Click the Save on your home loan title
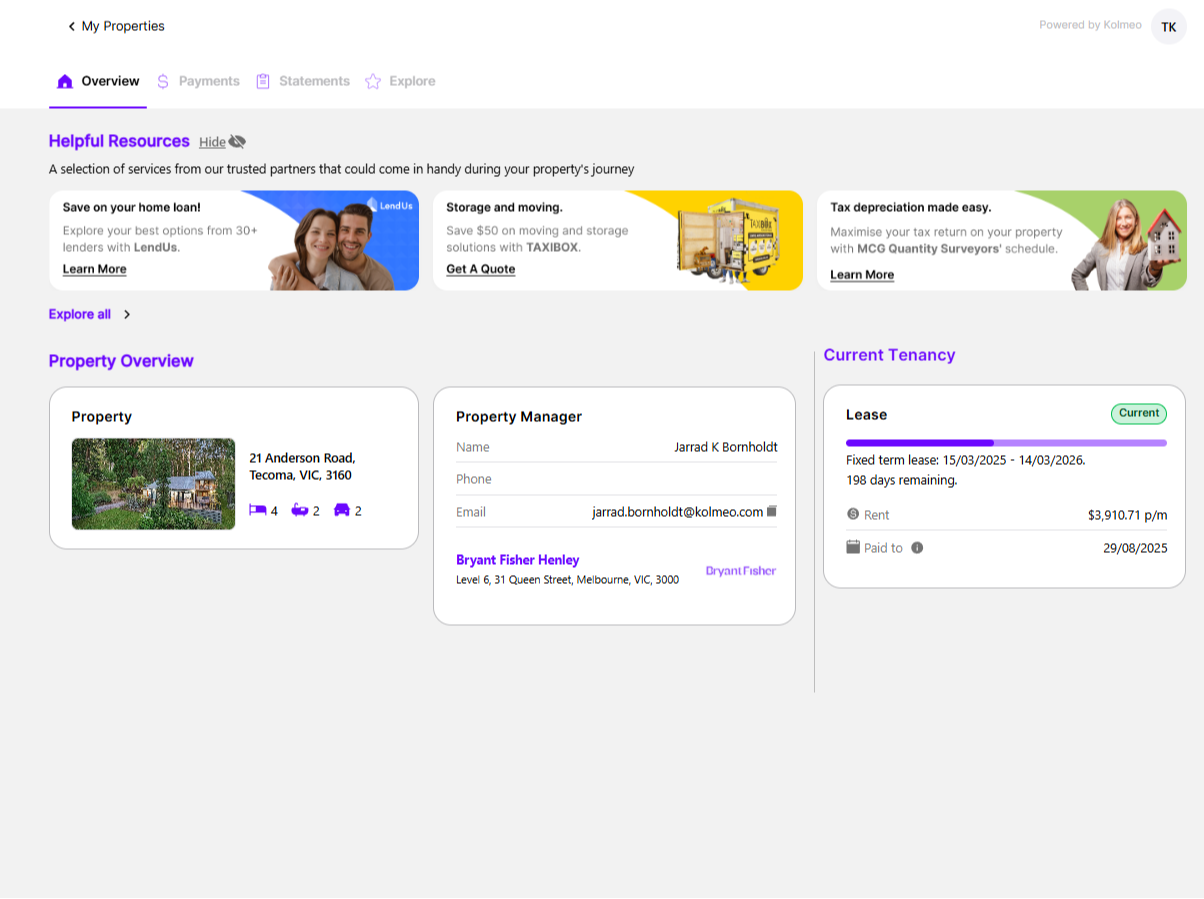 pyautogui.click(x=132, y=207)
